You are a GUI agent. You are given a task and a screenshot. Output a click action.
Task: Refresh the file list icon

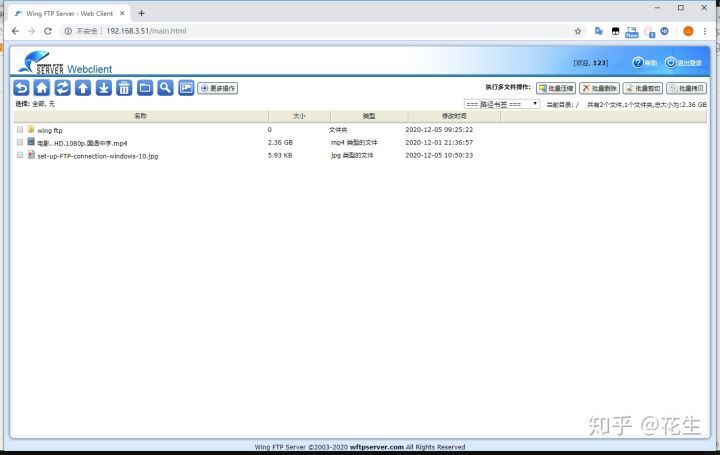(62, 88)
